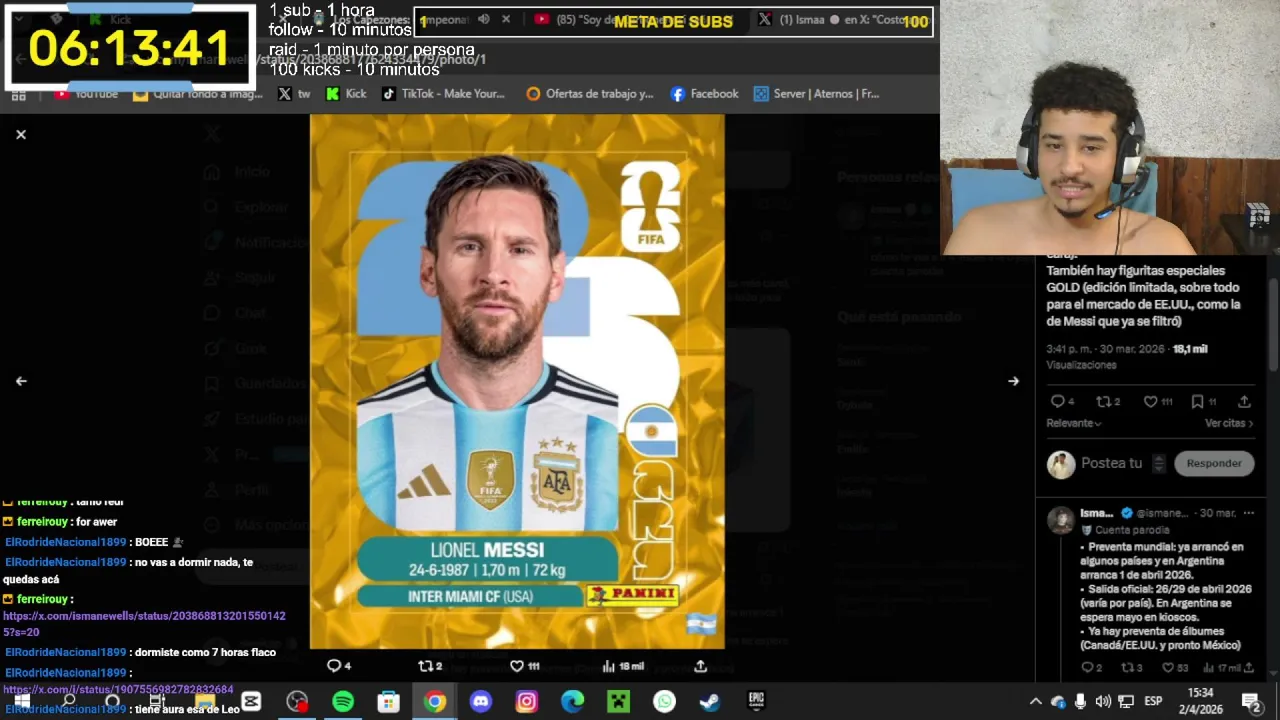Go to the next photo arrow
This screenshot has width=1280, height=720.
[x=1013, y=381]
